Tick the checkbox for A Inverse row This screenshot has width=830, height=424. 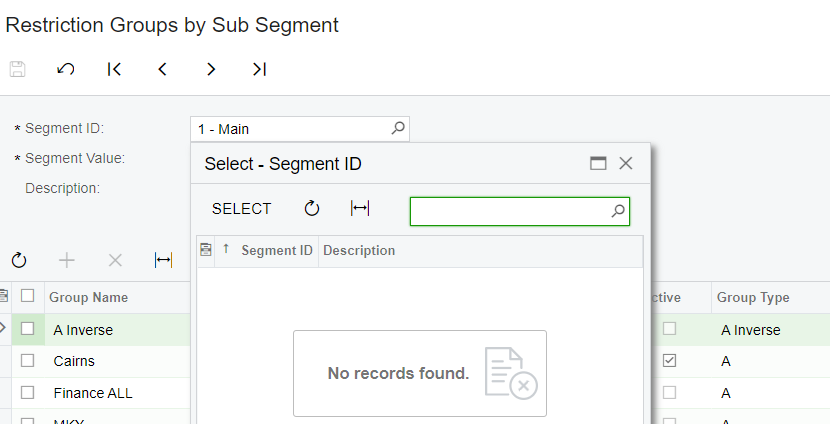[x=28, y=329]
